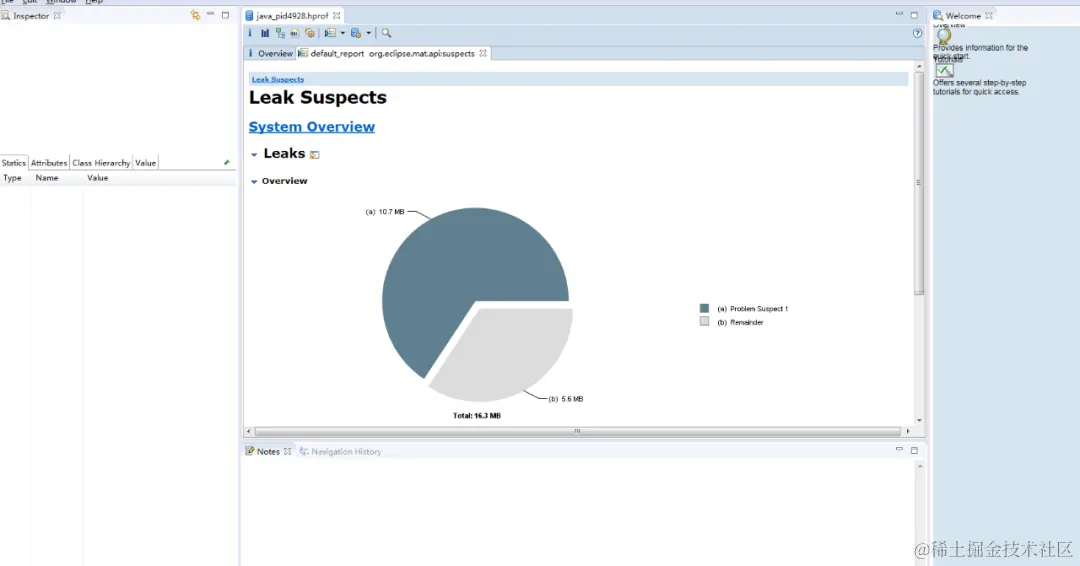Click the 'Total: 16.3 MB' text

[x=477, y=416]
